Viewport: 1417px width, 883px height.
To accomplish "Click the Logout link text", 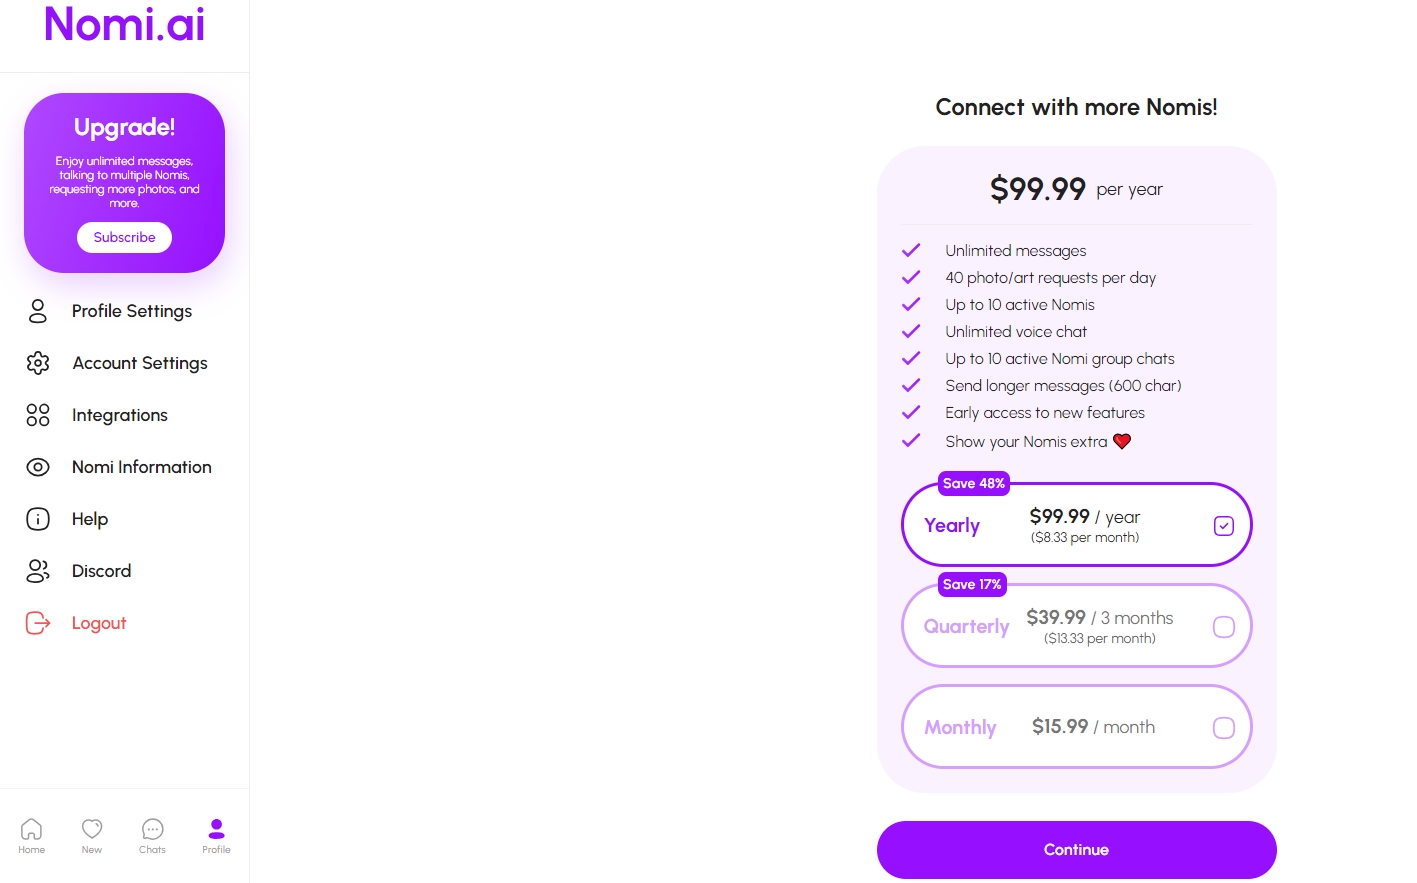I will click(99, 623).
